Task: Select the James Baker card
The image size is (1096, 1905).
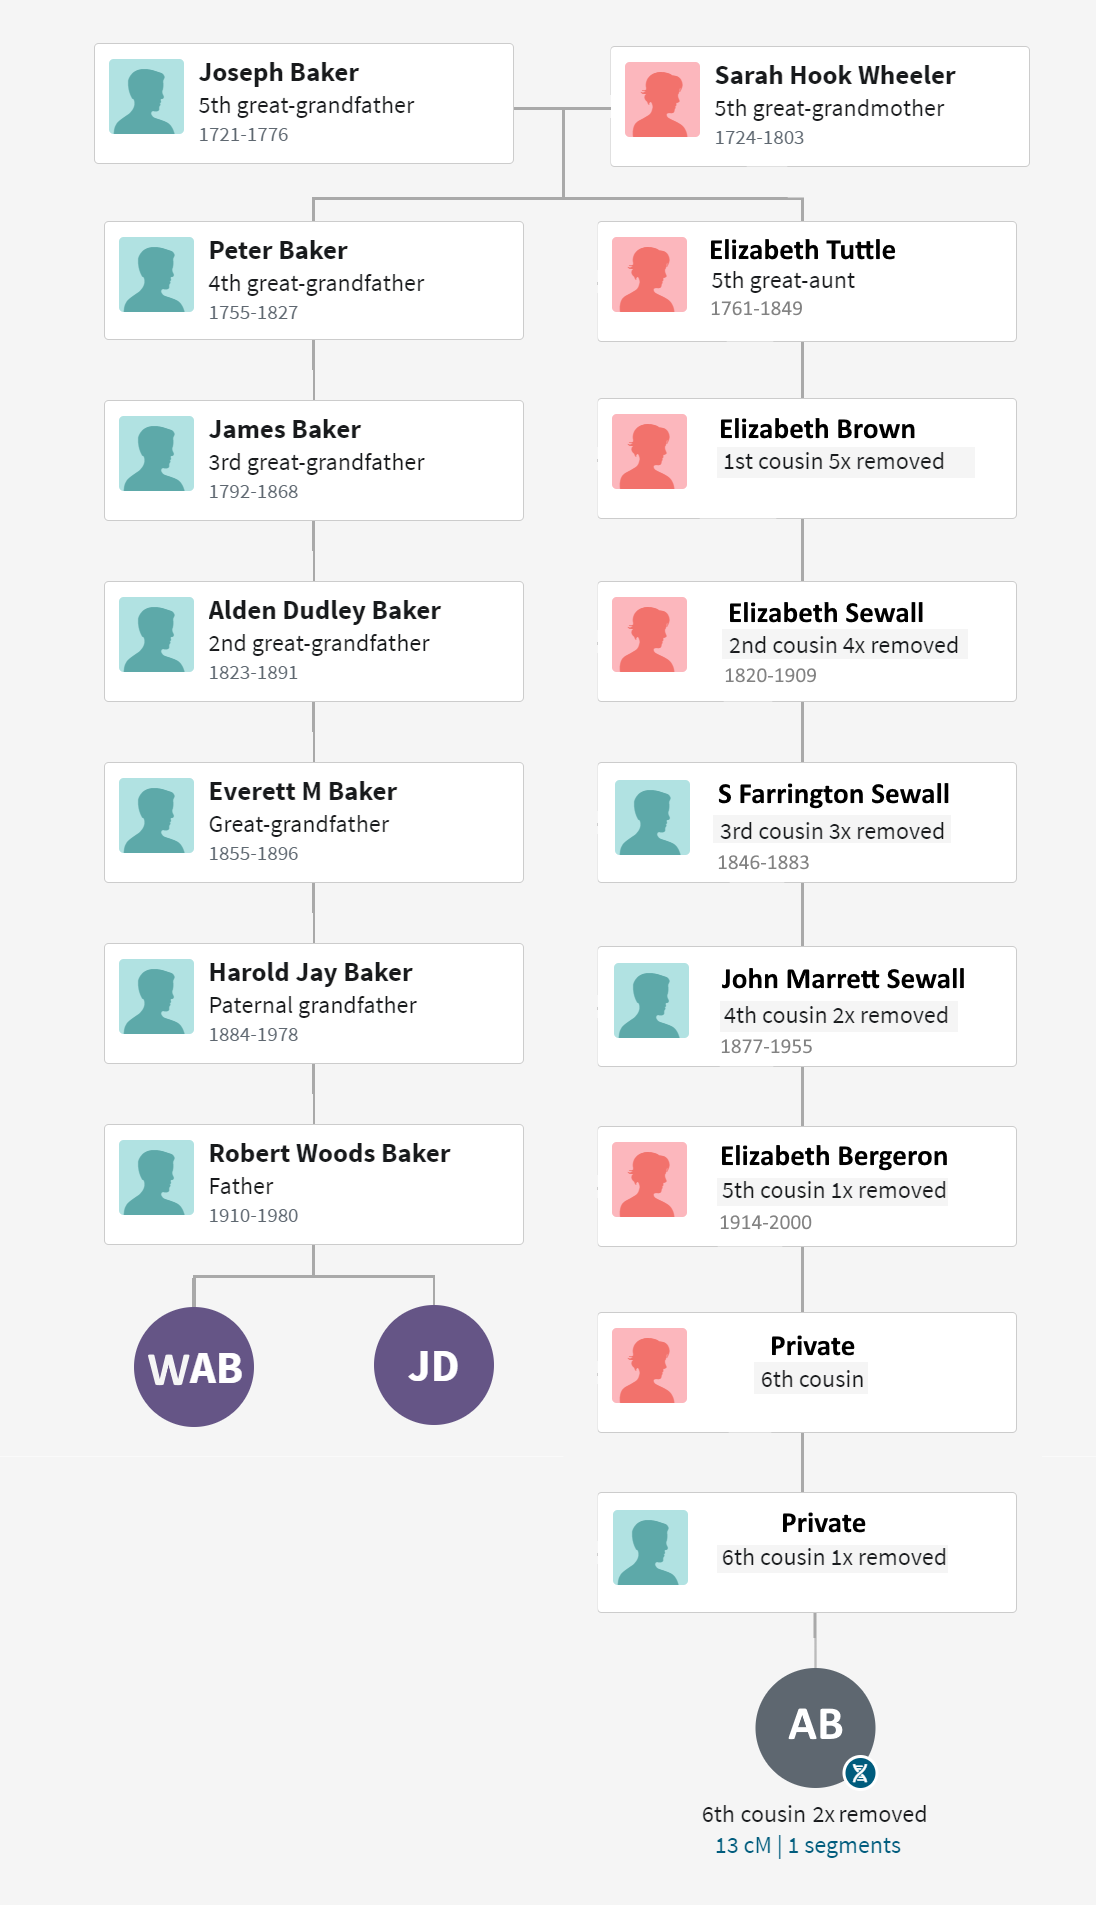Action: (314, 460)
